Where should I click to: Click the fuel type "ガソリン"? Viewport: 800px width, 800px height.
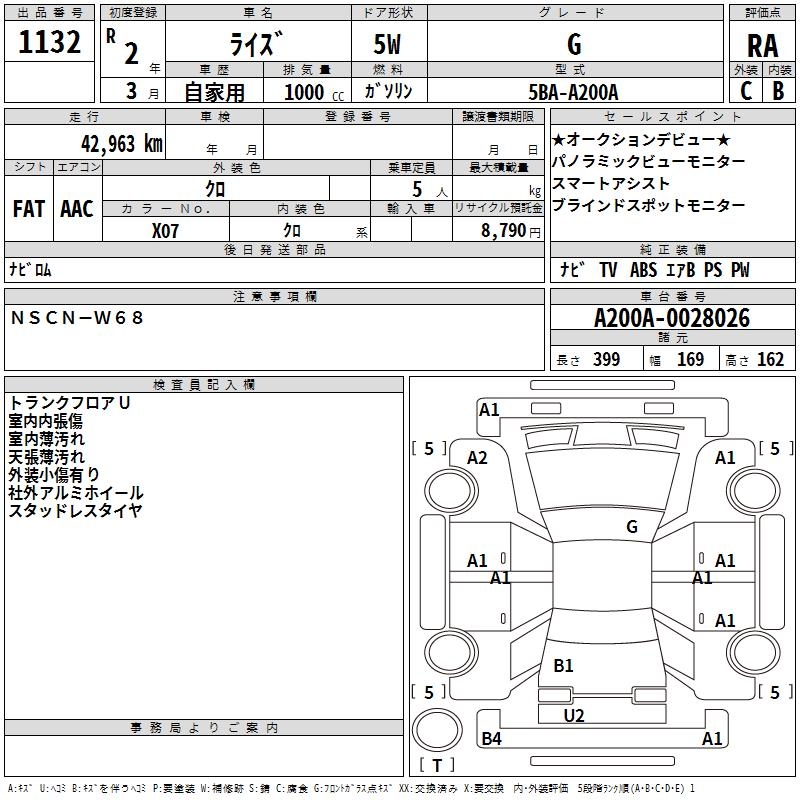[x=388, y=91]
